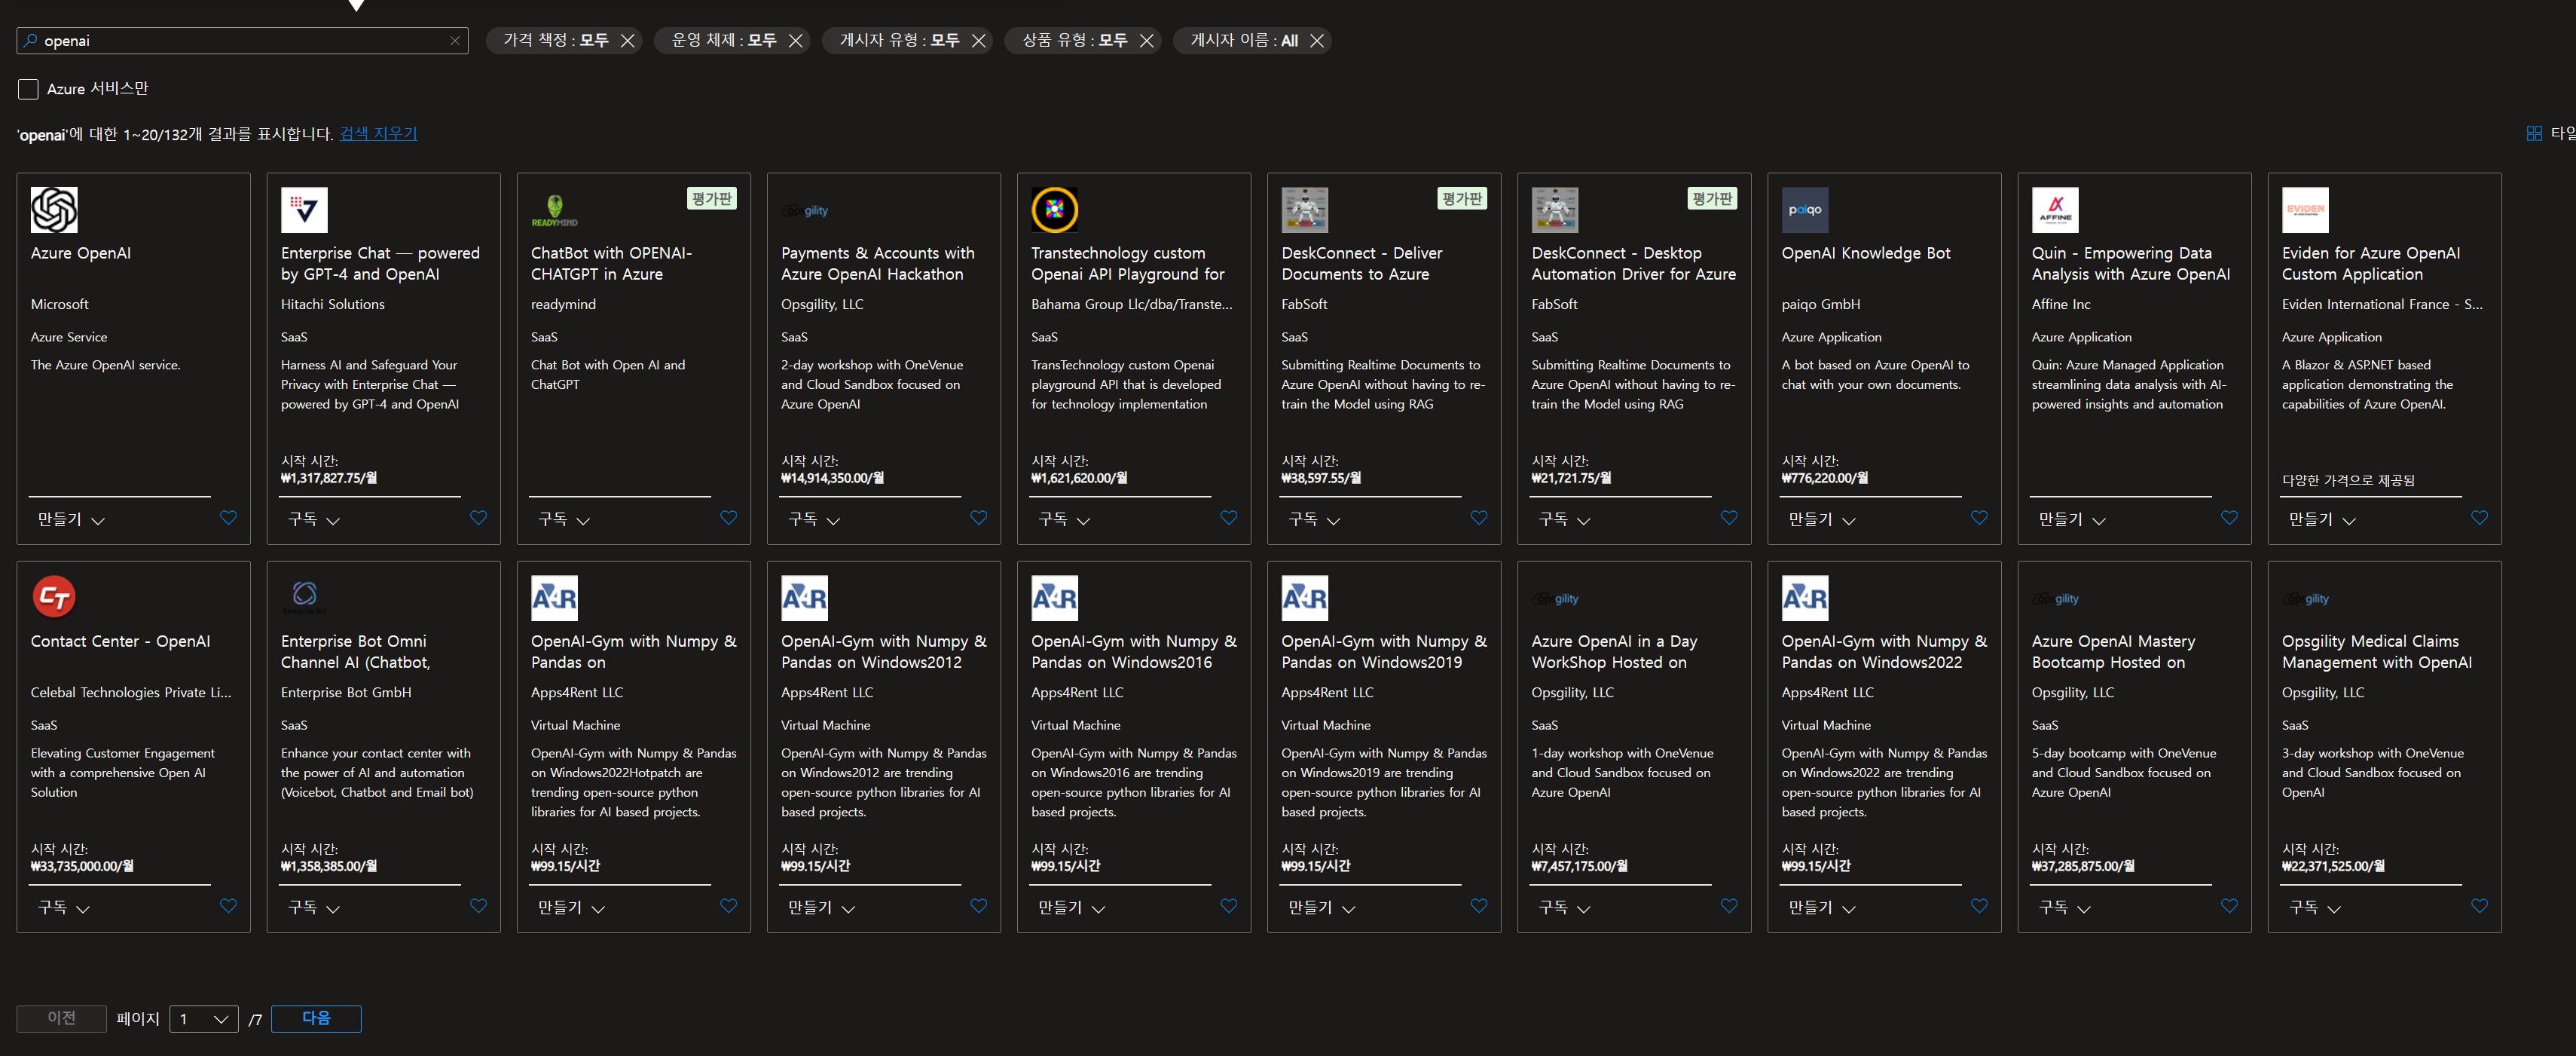Favorite the Azure OpenAI card heart icon

pos(228,518)
